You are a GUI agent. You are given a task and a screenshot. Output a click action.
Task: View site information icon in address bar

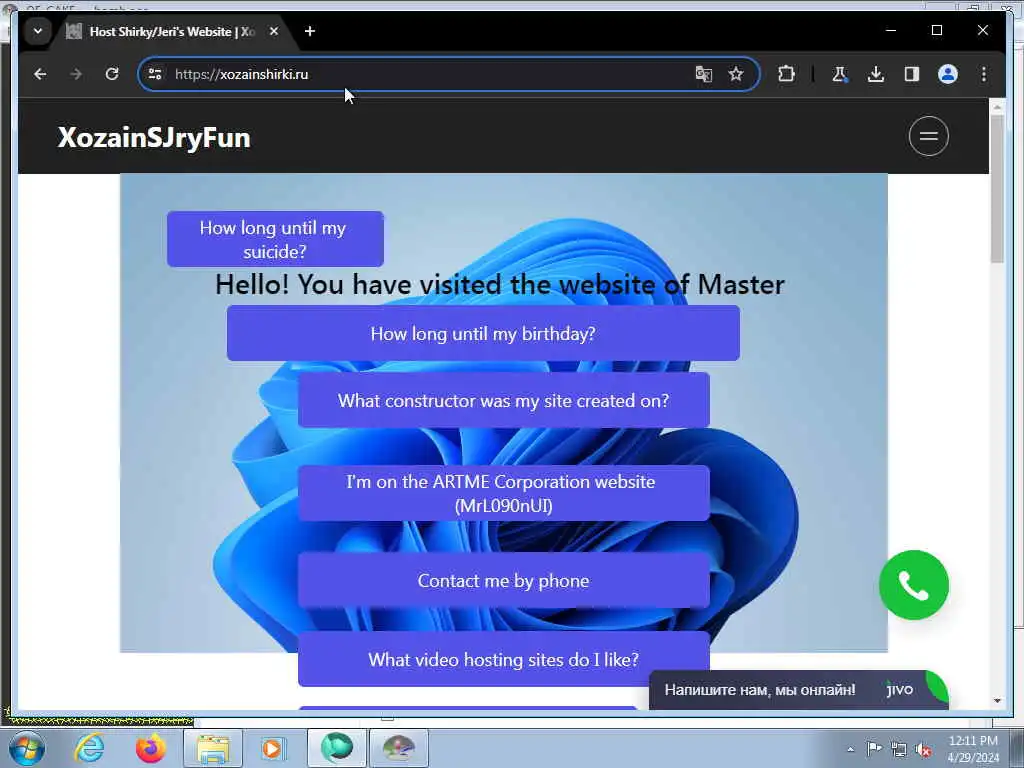155,74
